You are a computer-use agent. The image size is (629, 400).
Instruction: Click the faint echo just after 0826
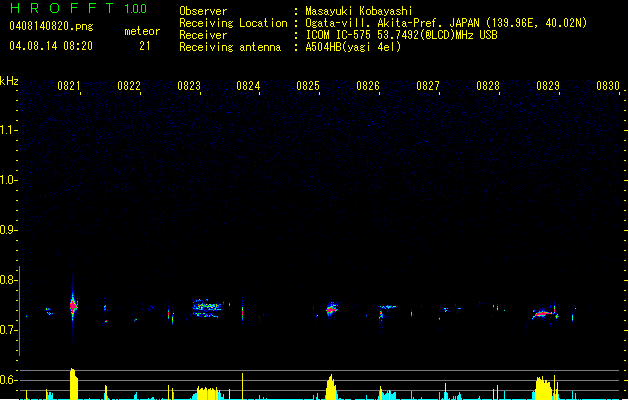(386, 310)
